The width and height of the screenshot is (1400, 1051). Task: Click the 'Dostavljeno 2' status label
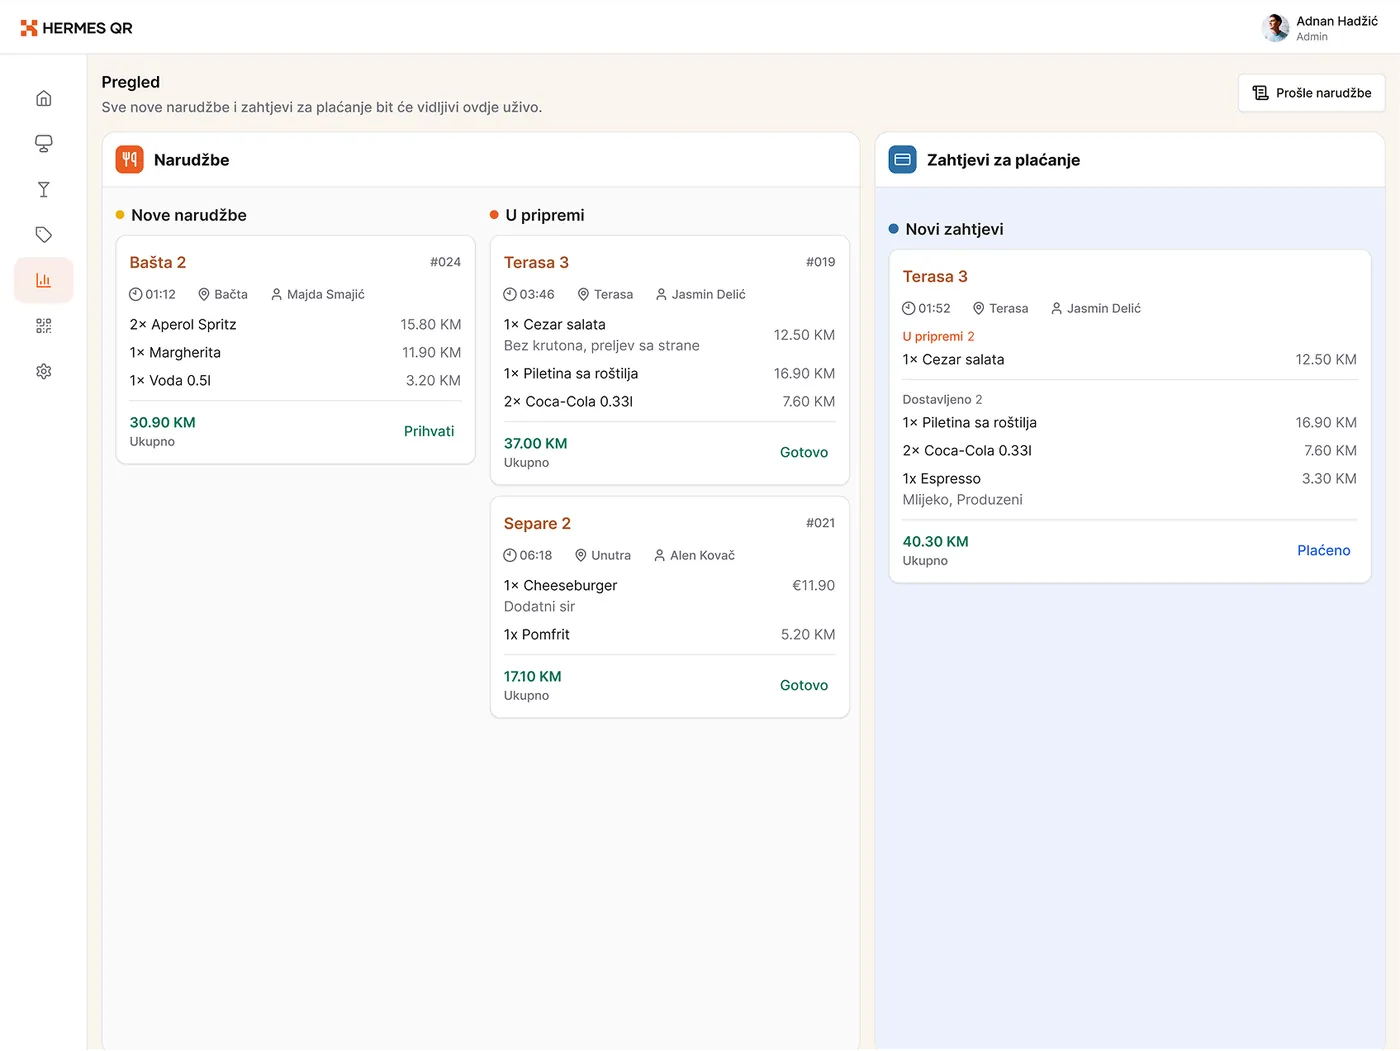pos(942,399)
